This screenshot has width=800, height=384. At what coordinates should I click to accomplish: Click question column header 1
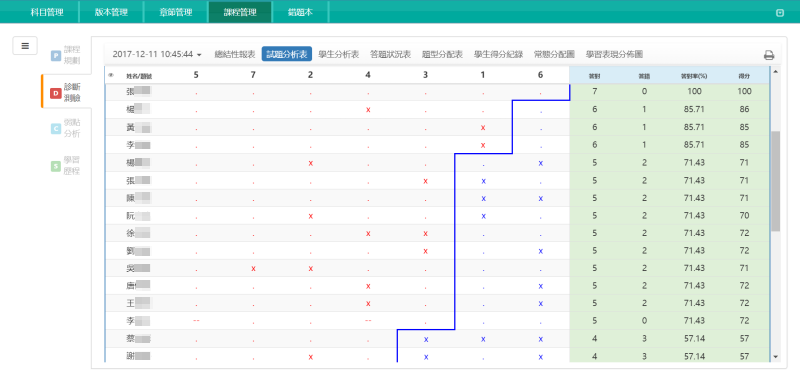(x=483, y=75)
